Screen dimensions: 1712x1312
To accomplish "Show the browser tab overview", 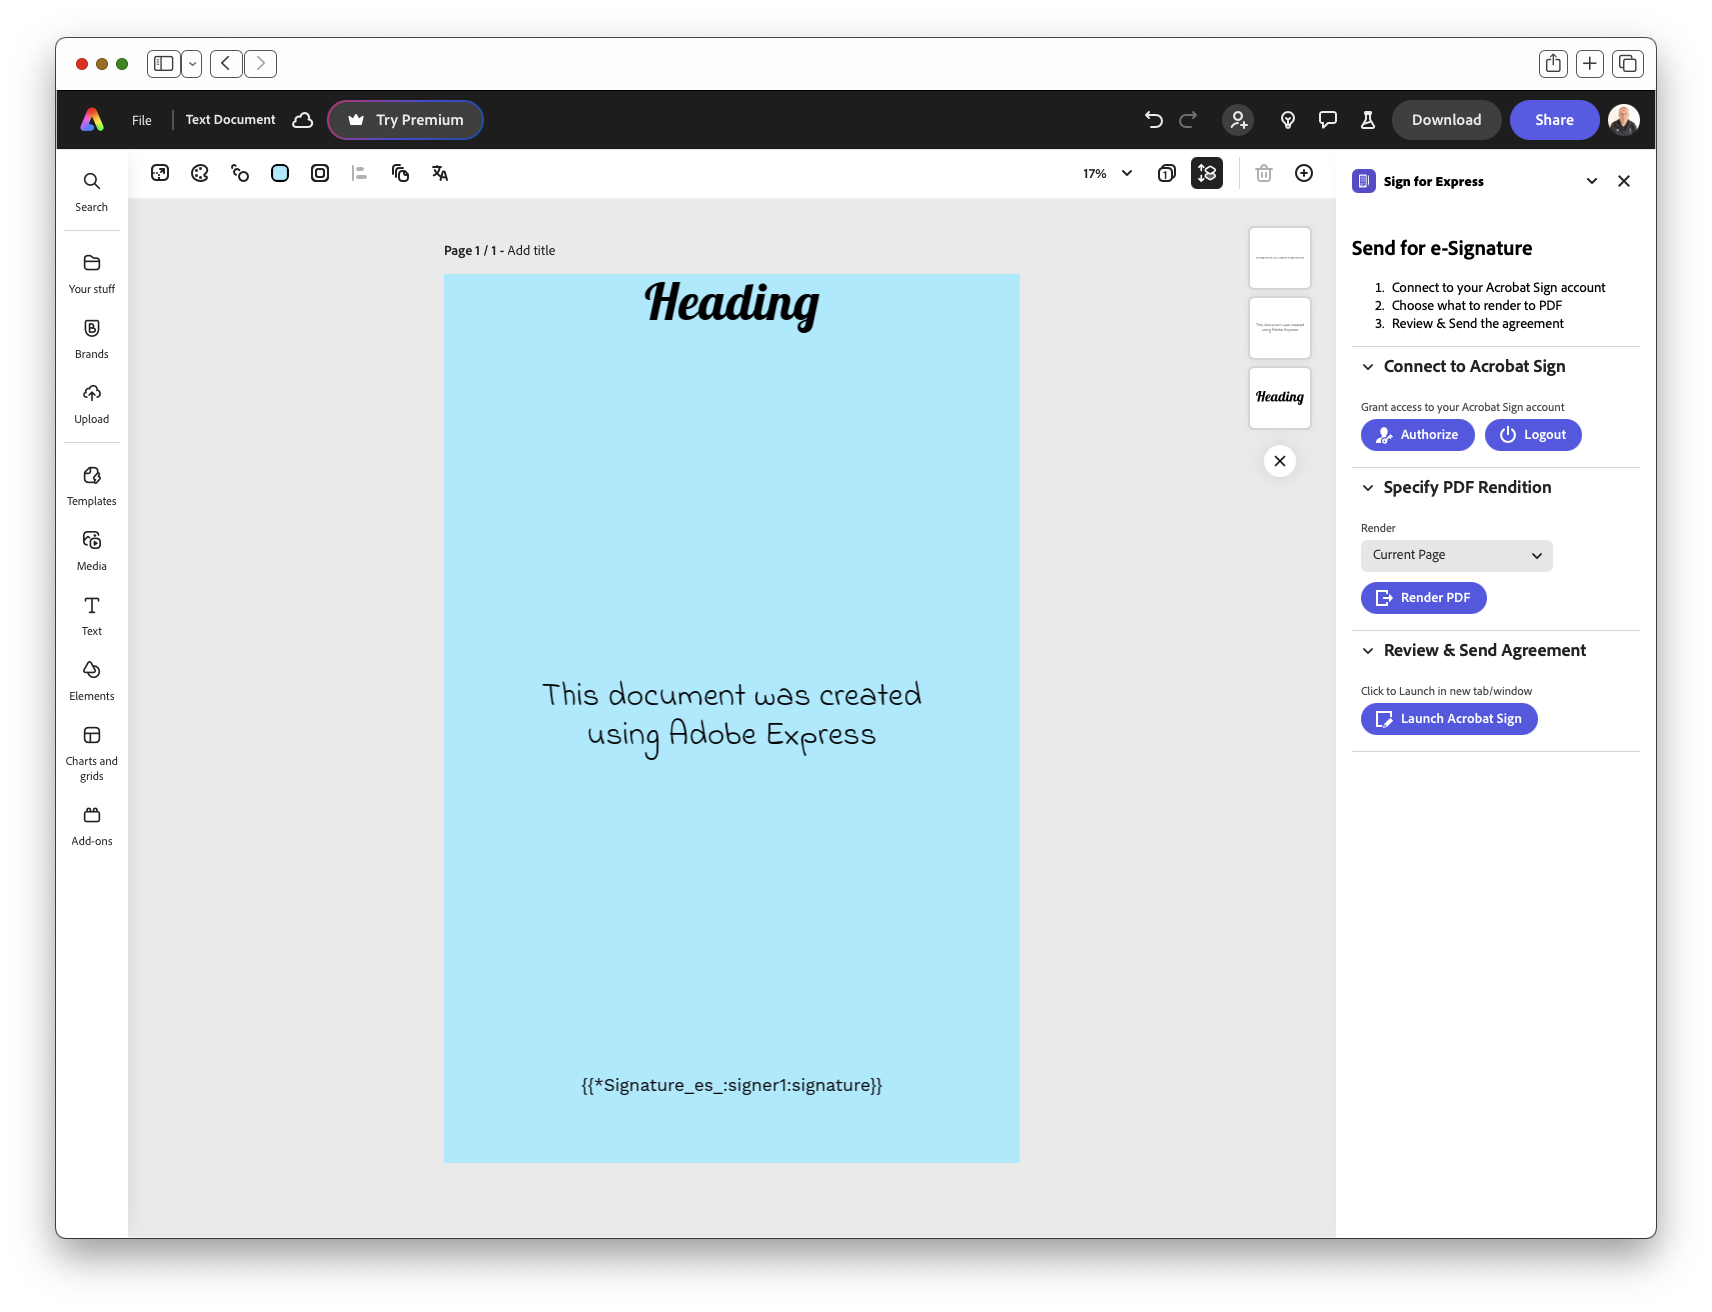I will coord(1628,64).
